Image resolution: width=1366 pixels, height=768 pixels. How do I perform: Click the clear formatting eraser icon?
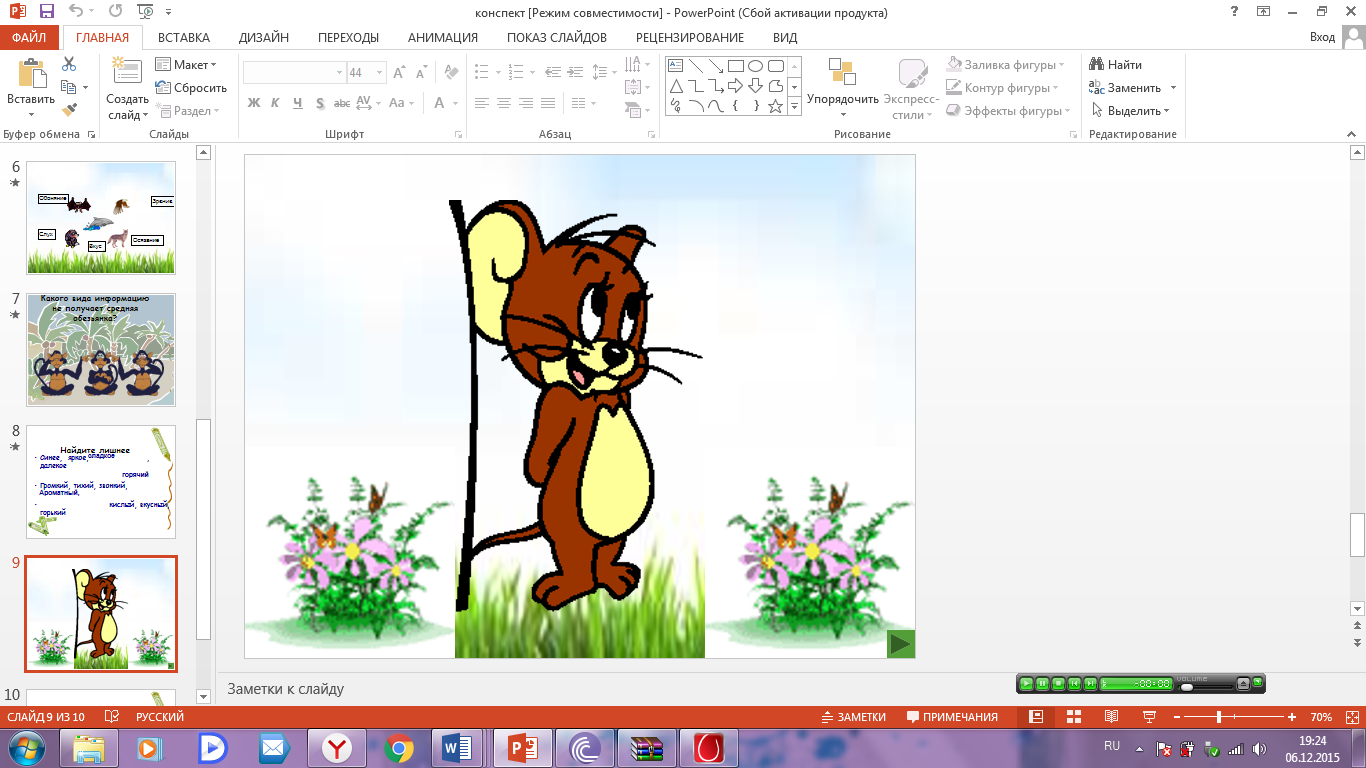(x=451, y=73)
